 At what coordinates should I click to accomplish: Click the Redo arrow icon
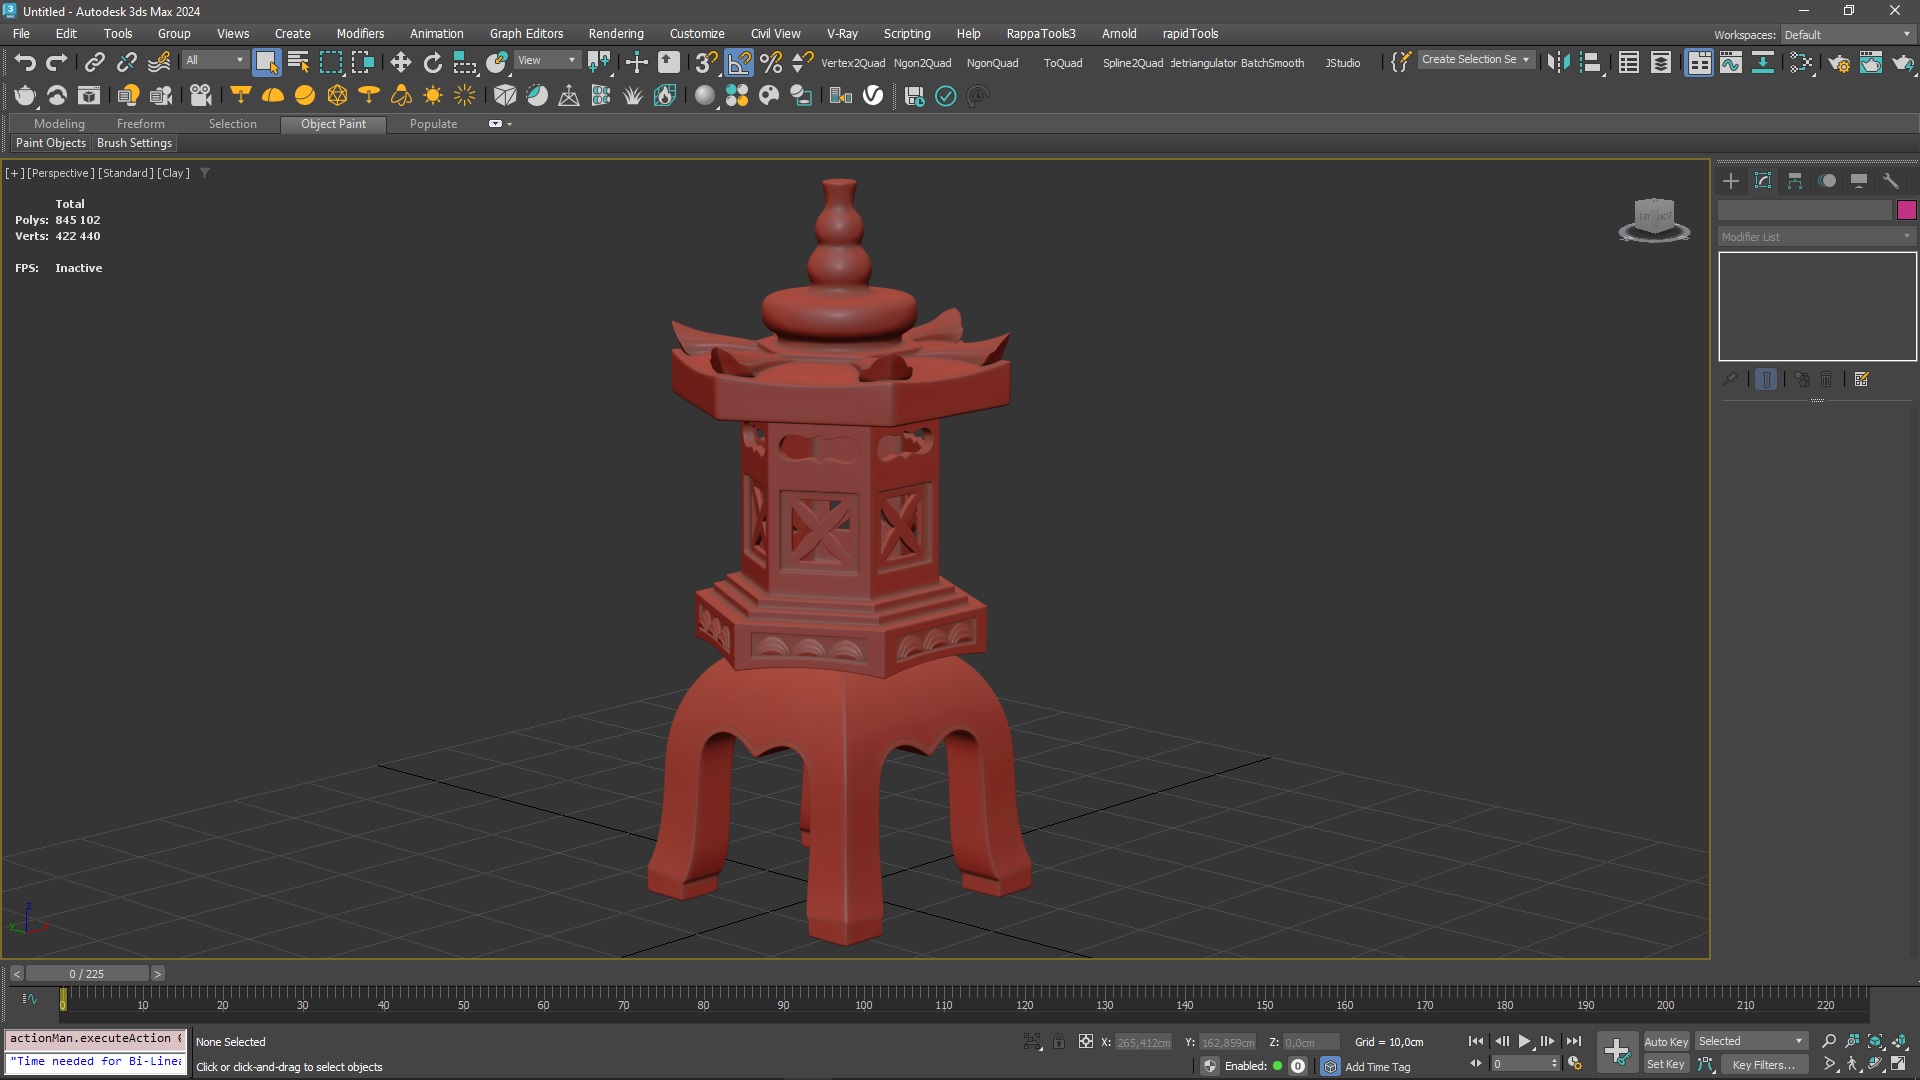tap(57, 62)
